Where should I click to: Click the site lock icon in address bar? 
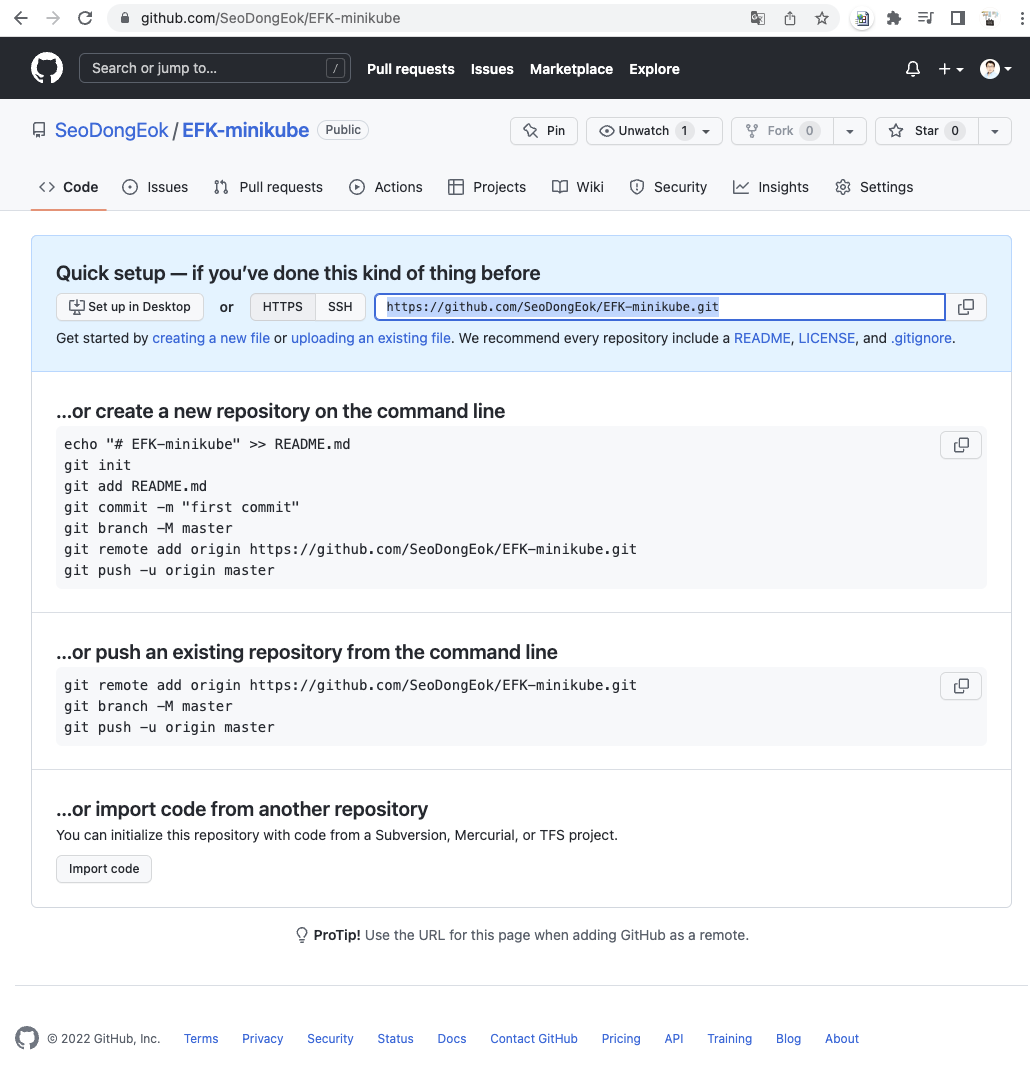(125, 18)
